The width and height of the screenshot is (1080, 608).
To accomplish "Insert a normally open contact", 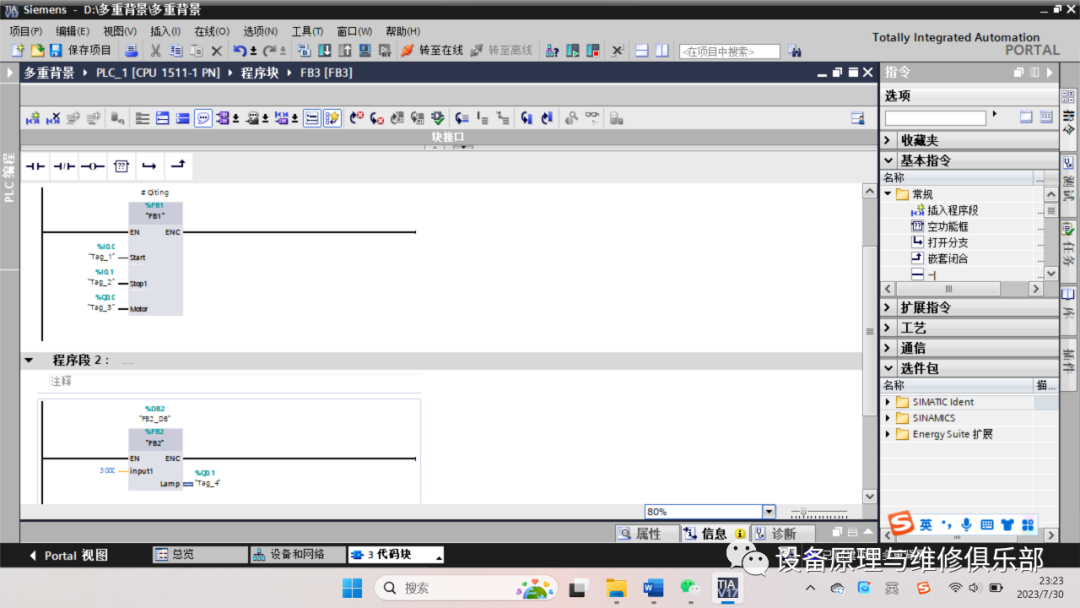I will pos(35,166).
